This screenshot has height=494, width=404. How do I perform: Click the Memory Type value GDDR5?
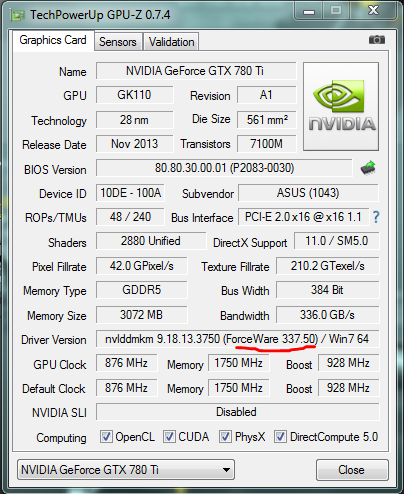point(142,290)
